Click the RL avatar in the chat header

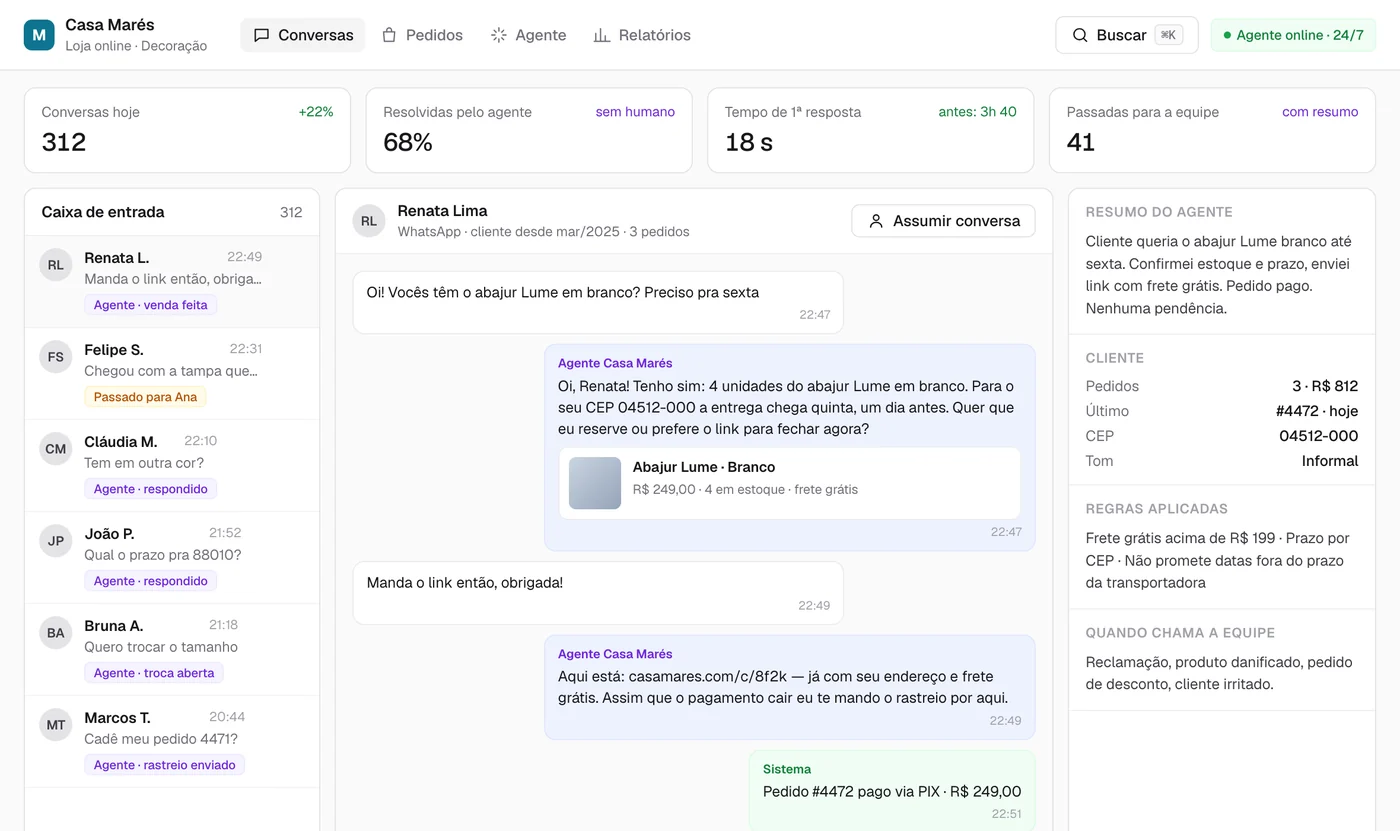tap(369, 221)
